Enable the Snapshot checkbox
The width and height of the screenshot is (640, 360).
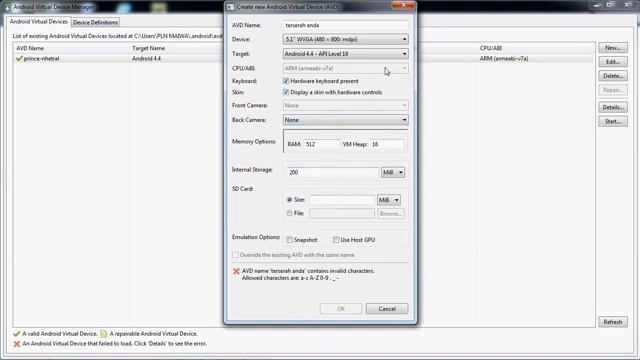click(x=290, y=240)
